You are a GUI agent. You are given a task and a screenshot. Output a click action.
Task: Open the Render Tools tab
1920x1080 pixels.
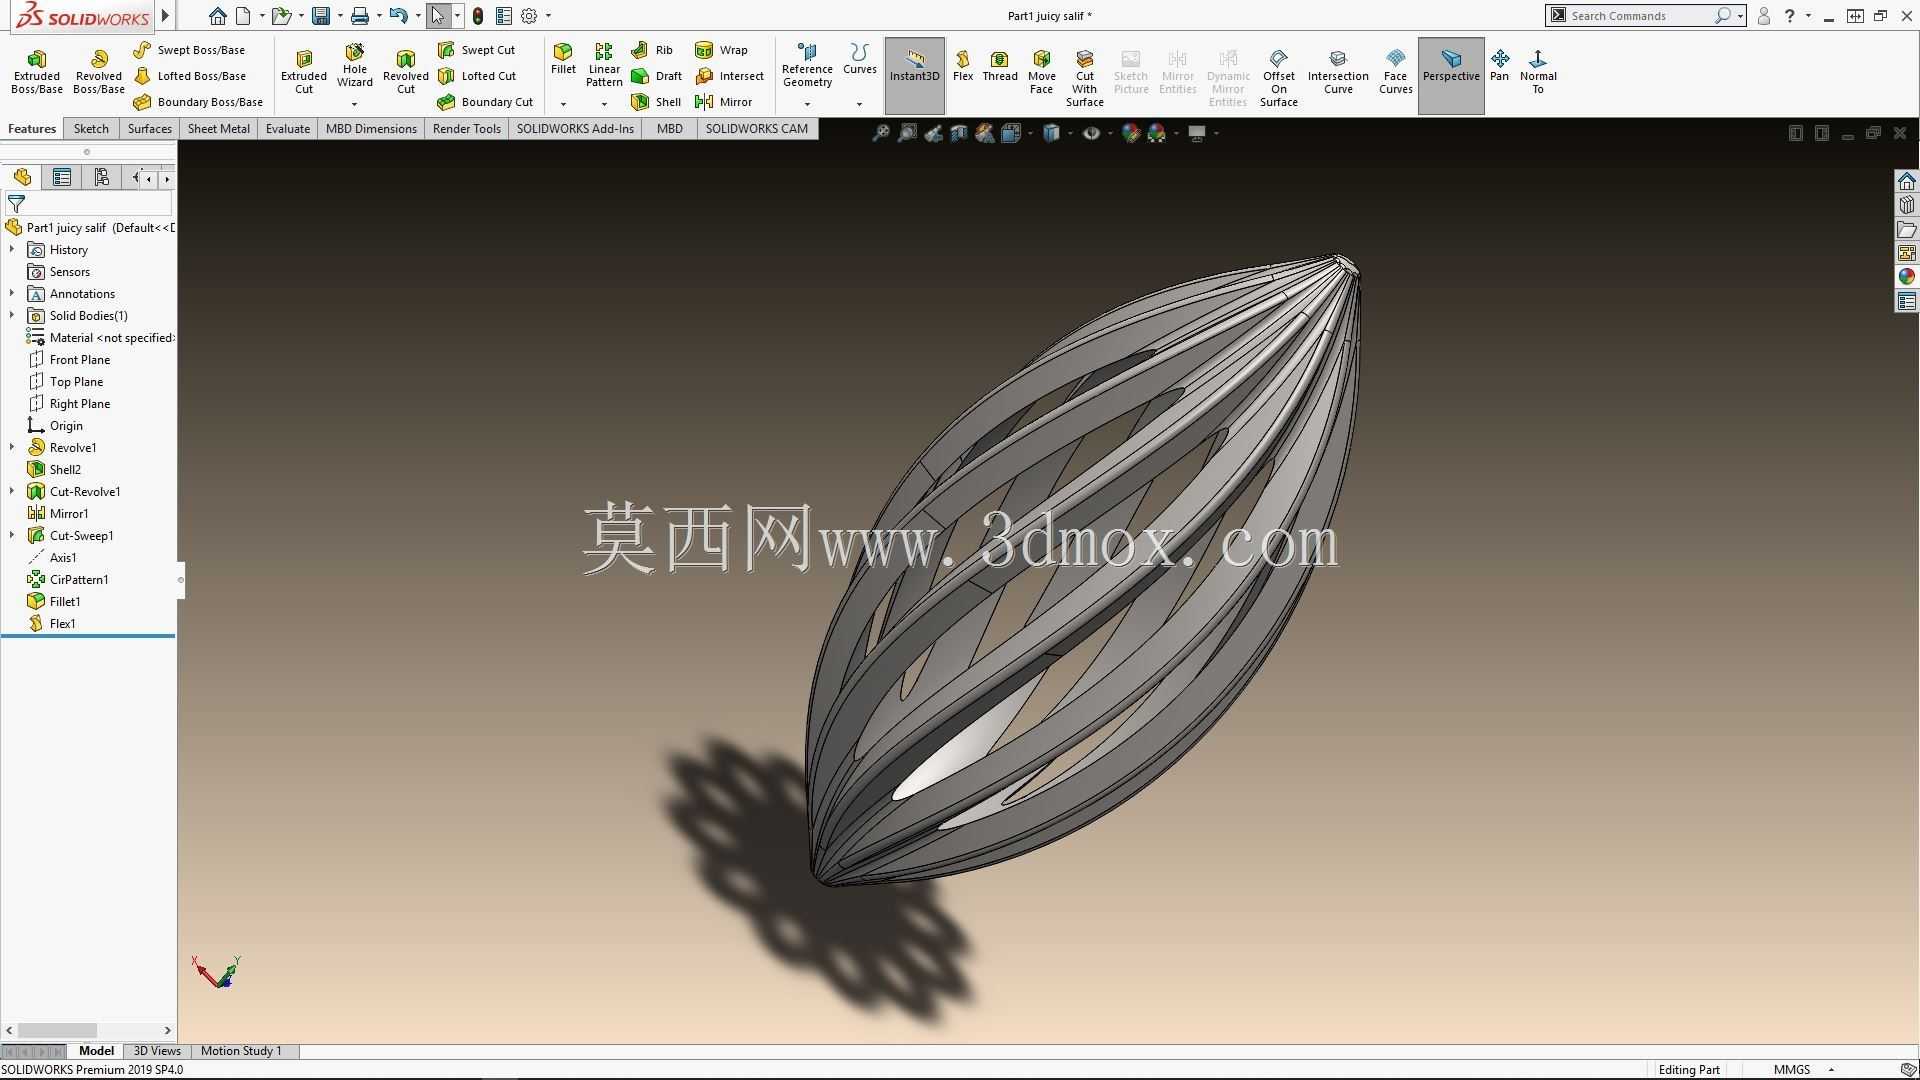tap(467, 129)
